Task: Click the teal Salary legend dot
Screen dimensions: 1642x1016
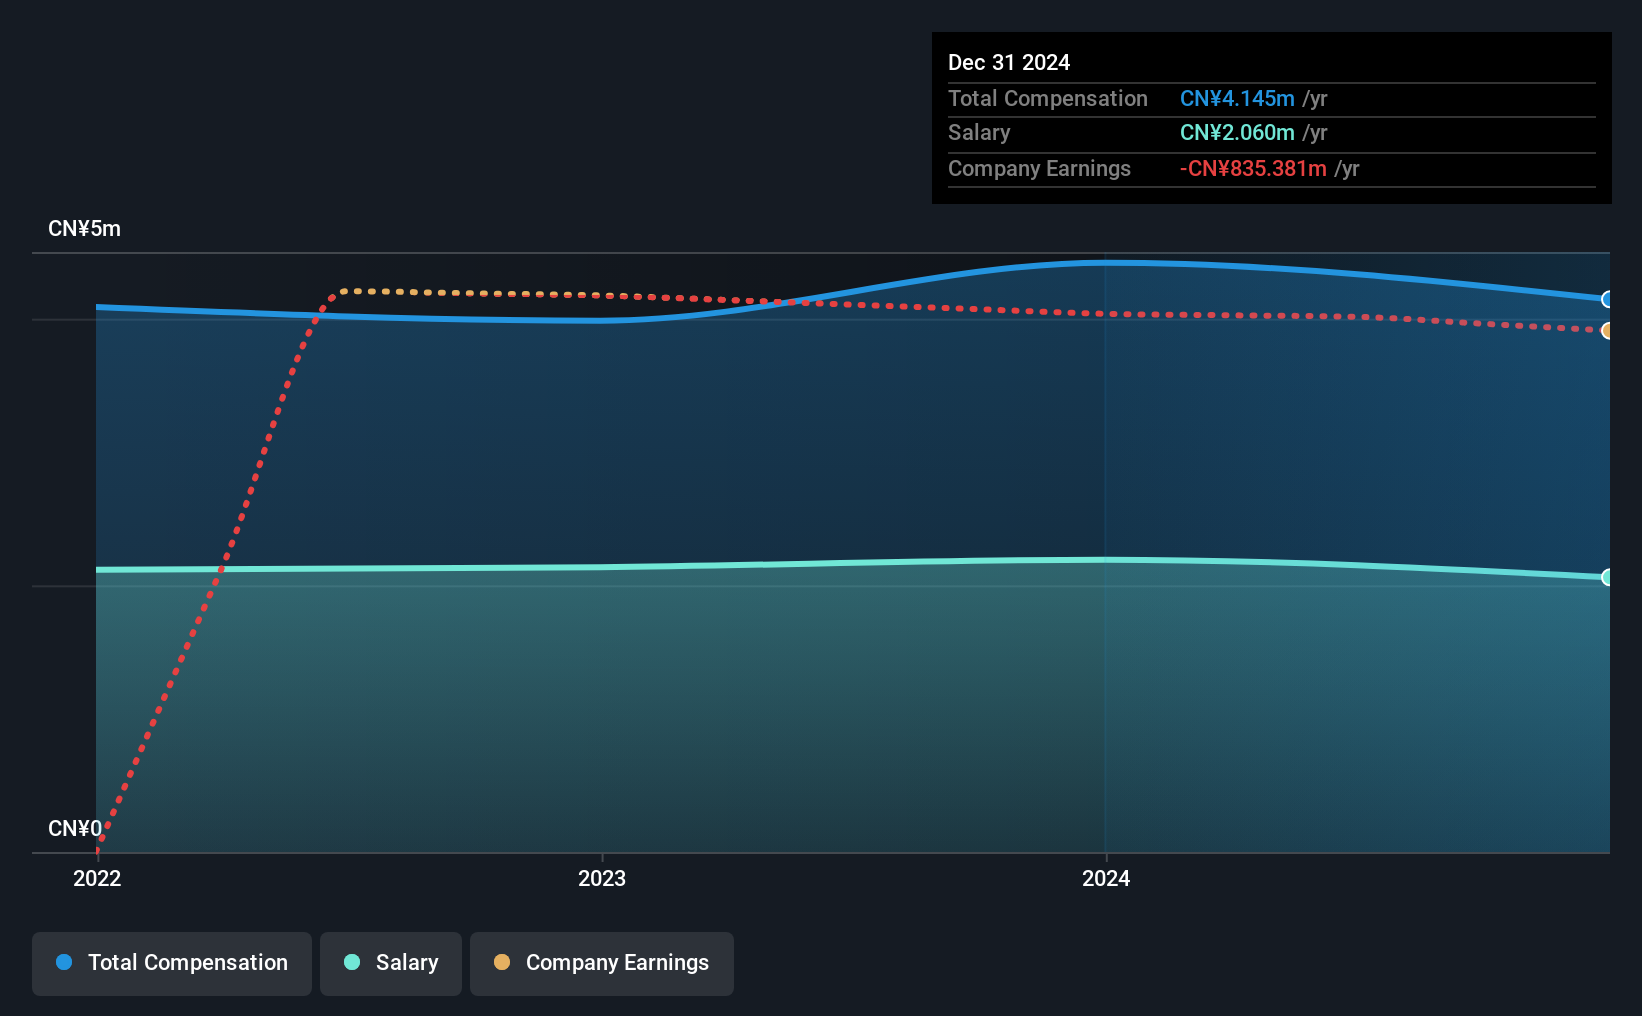Action: click(352, 962)
